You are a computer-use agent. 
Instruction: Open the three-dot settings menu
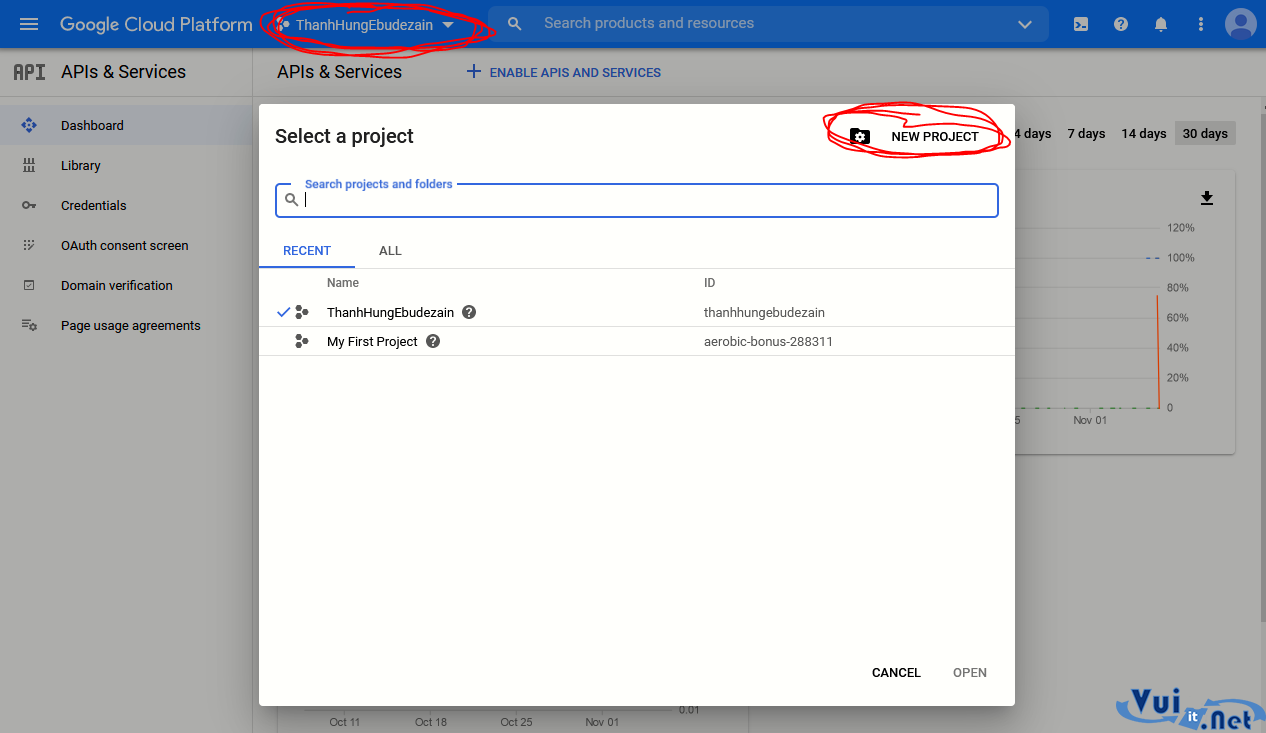pos(1200,24)
